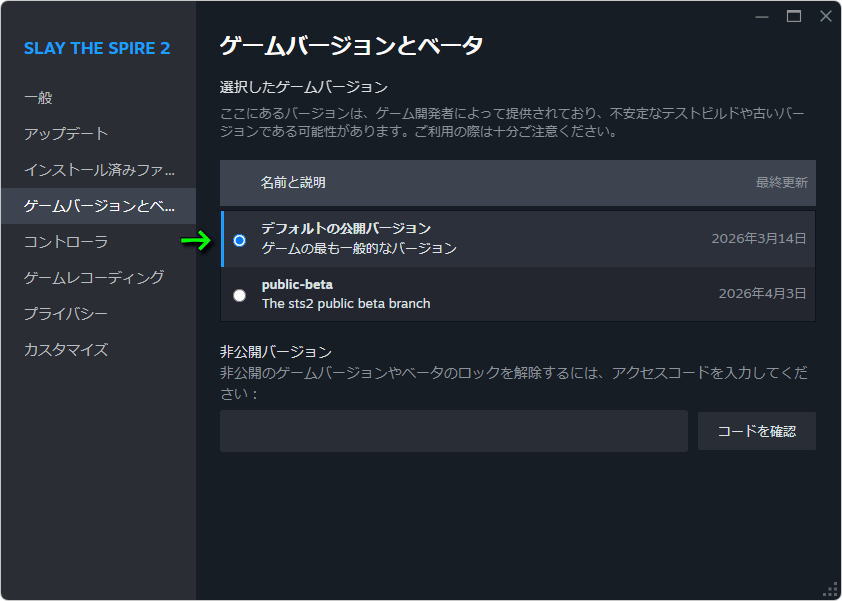Open the ゲームレコーディング section
Image resolution: width=842 pixels, height=601 pixels.
click(x=94, y=278)
